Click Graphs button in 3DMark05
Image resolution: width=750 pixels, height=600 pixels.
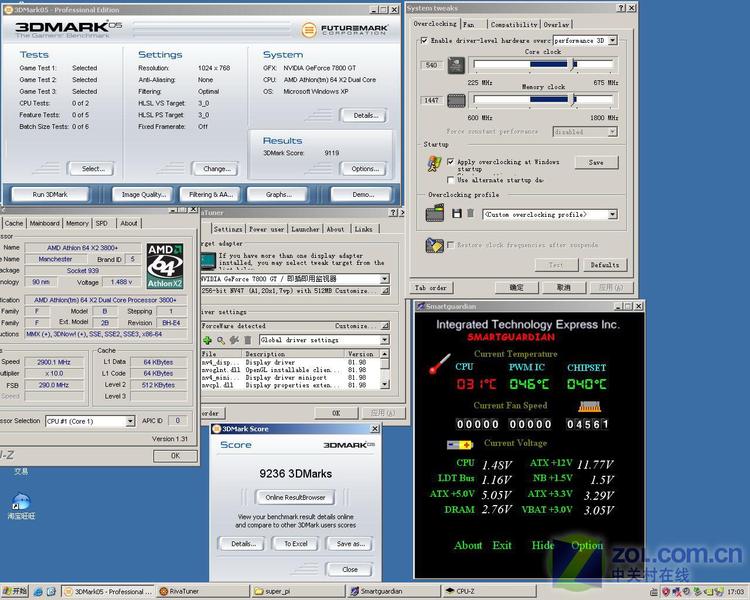(278, 195)
